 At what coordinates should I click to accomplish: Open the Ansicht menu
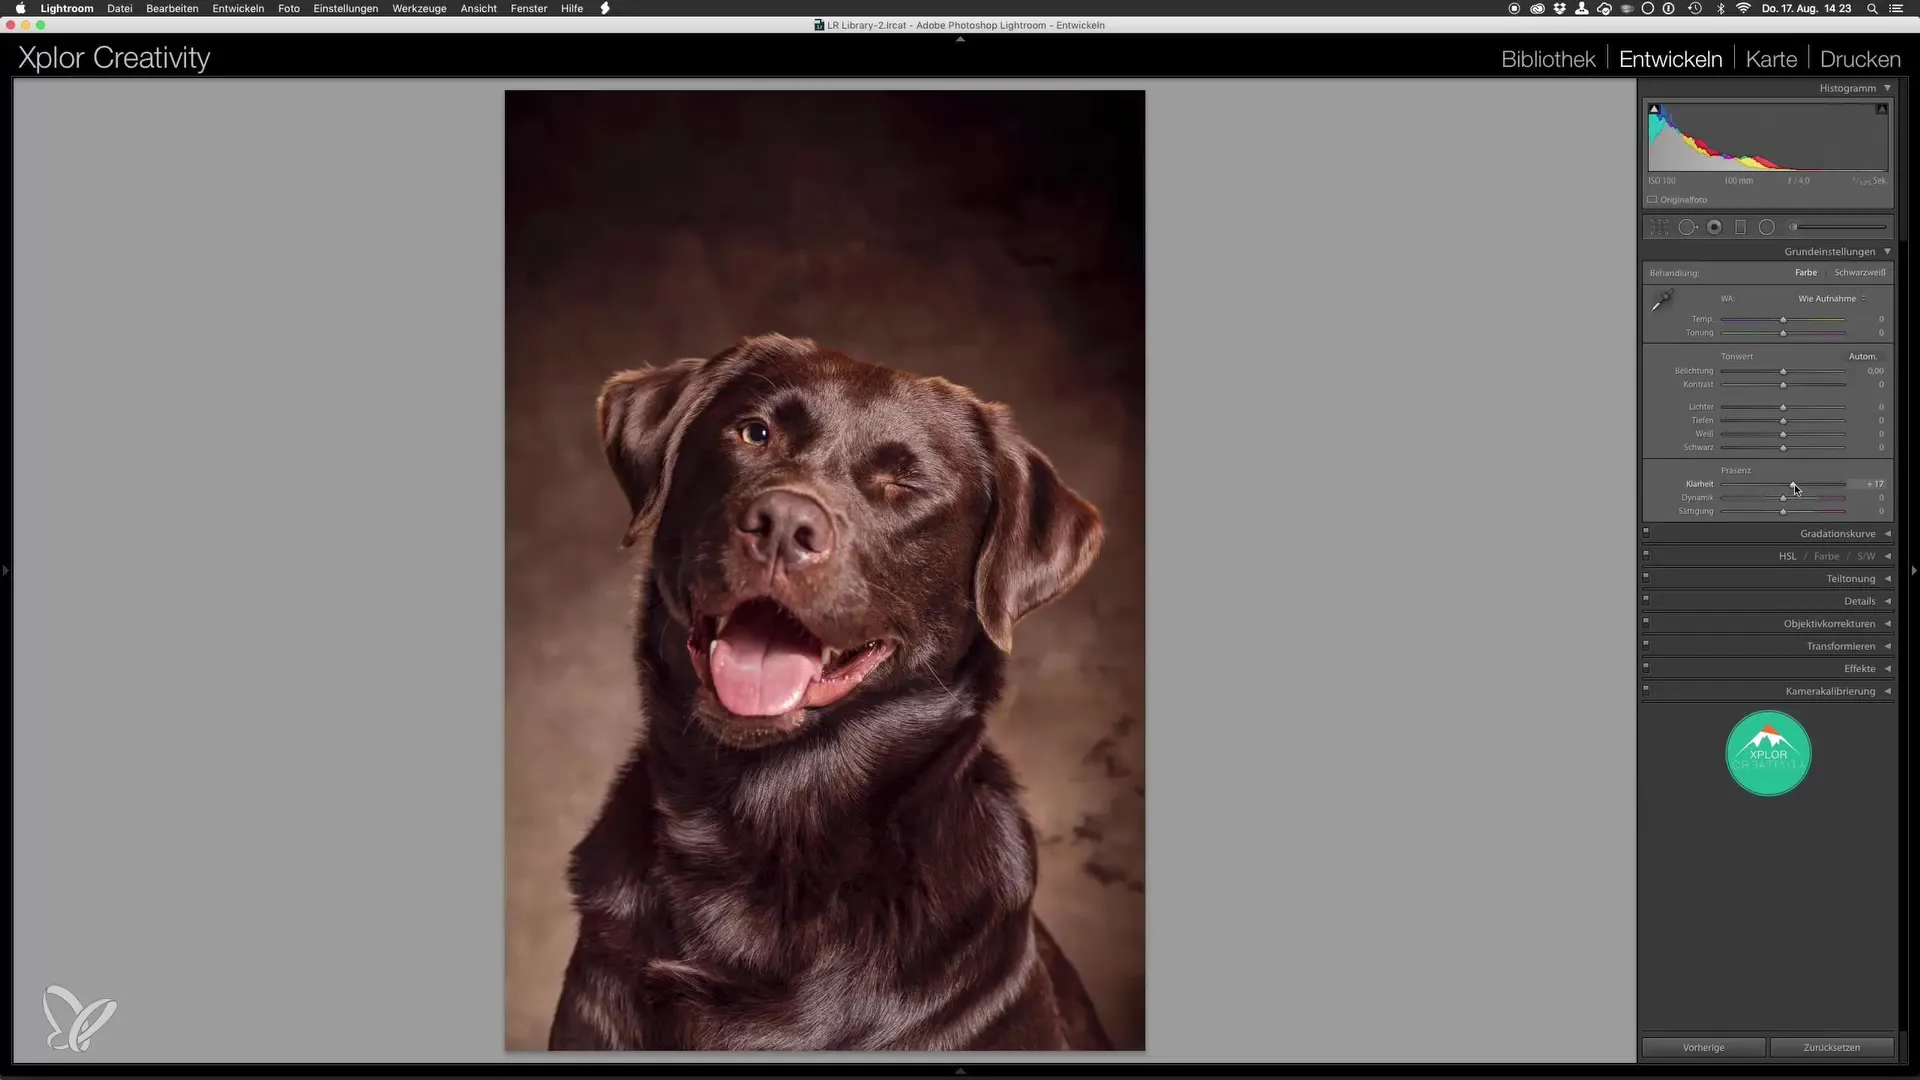pos(478,8)
